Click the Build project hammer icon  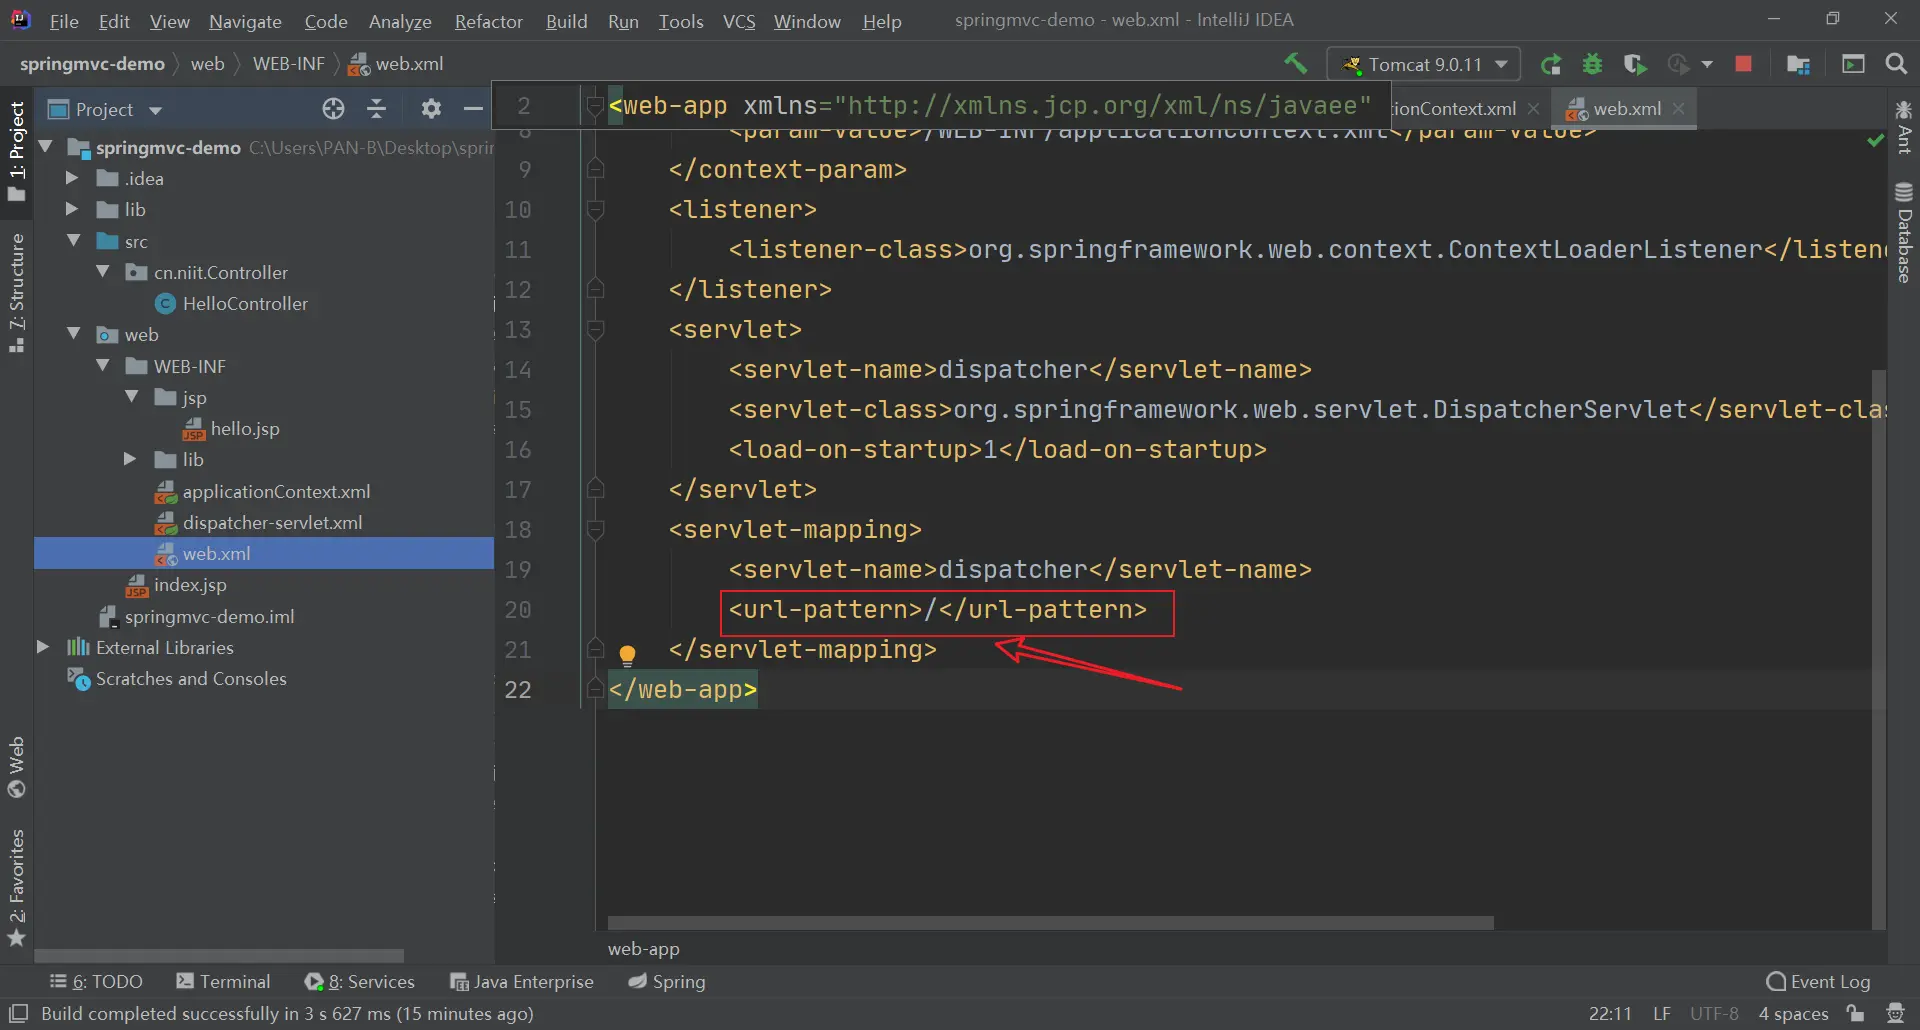(1295, 64)
